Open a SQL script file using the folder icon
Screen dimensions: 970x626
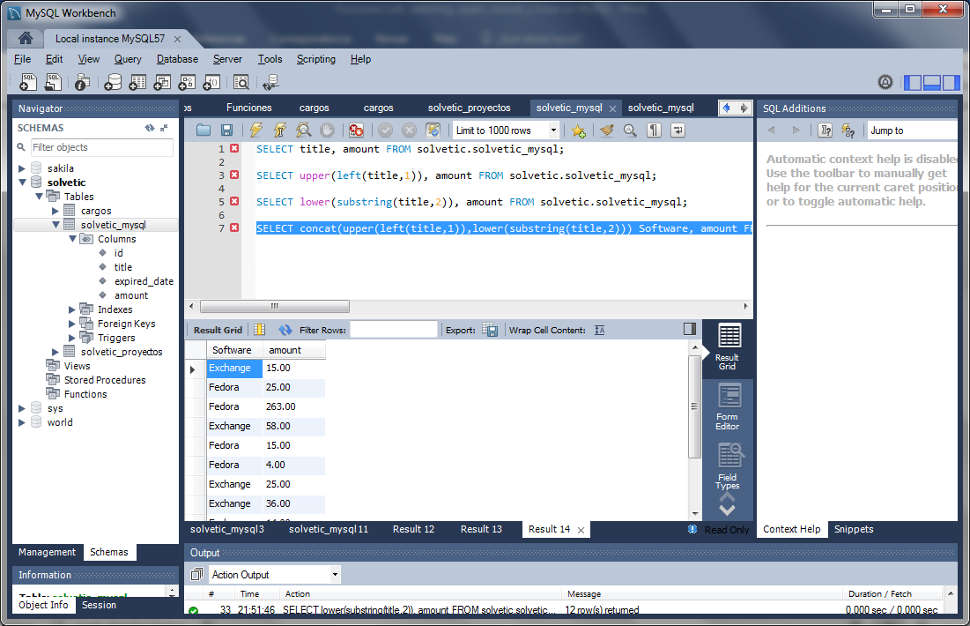pos(203,130)
